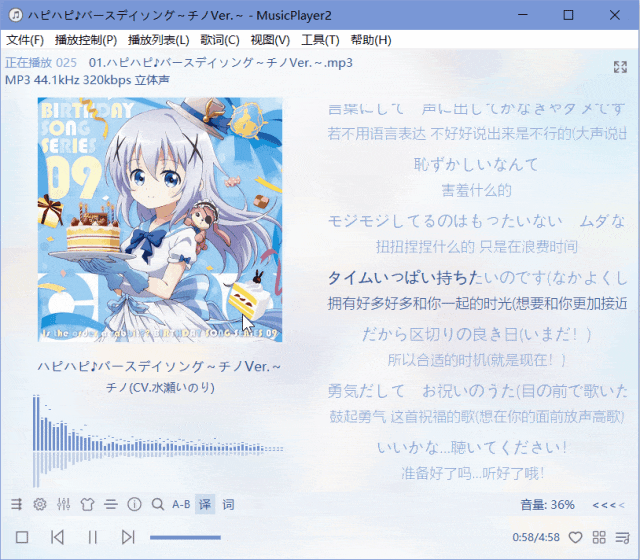Viewport: 640px width, 560px height.
Task: Click format info MP3 44.1kHz 320kbps 立体声
Action: [x=87, y=80]
